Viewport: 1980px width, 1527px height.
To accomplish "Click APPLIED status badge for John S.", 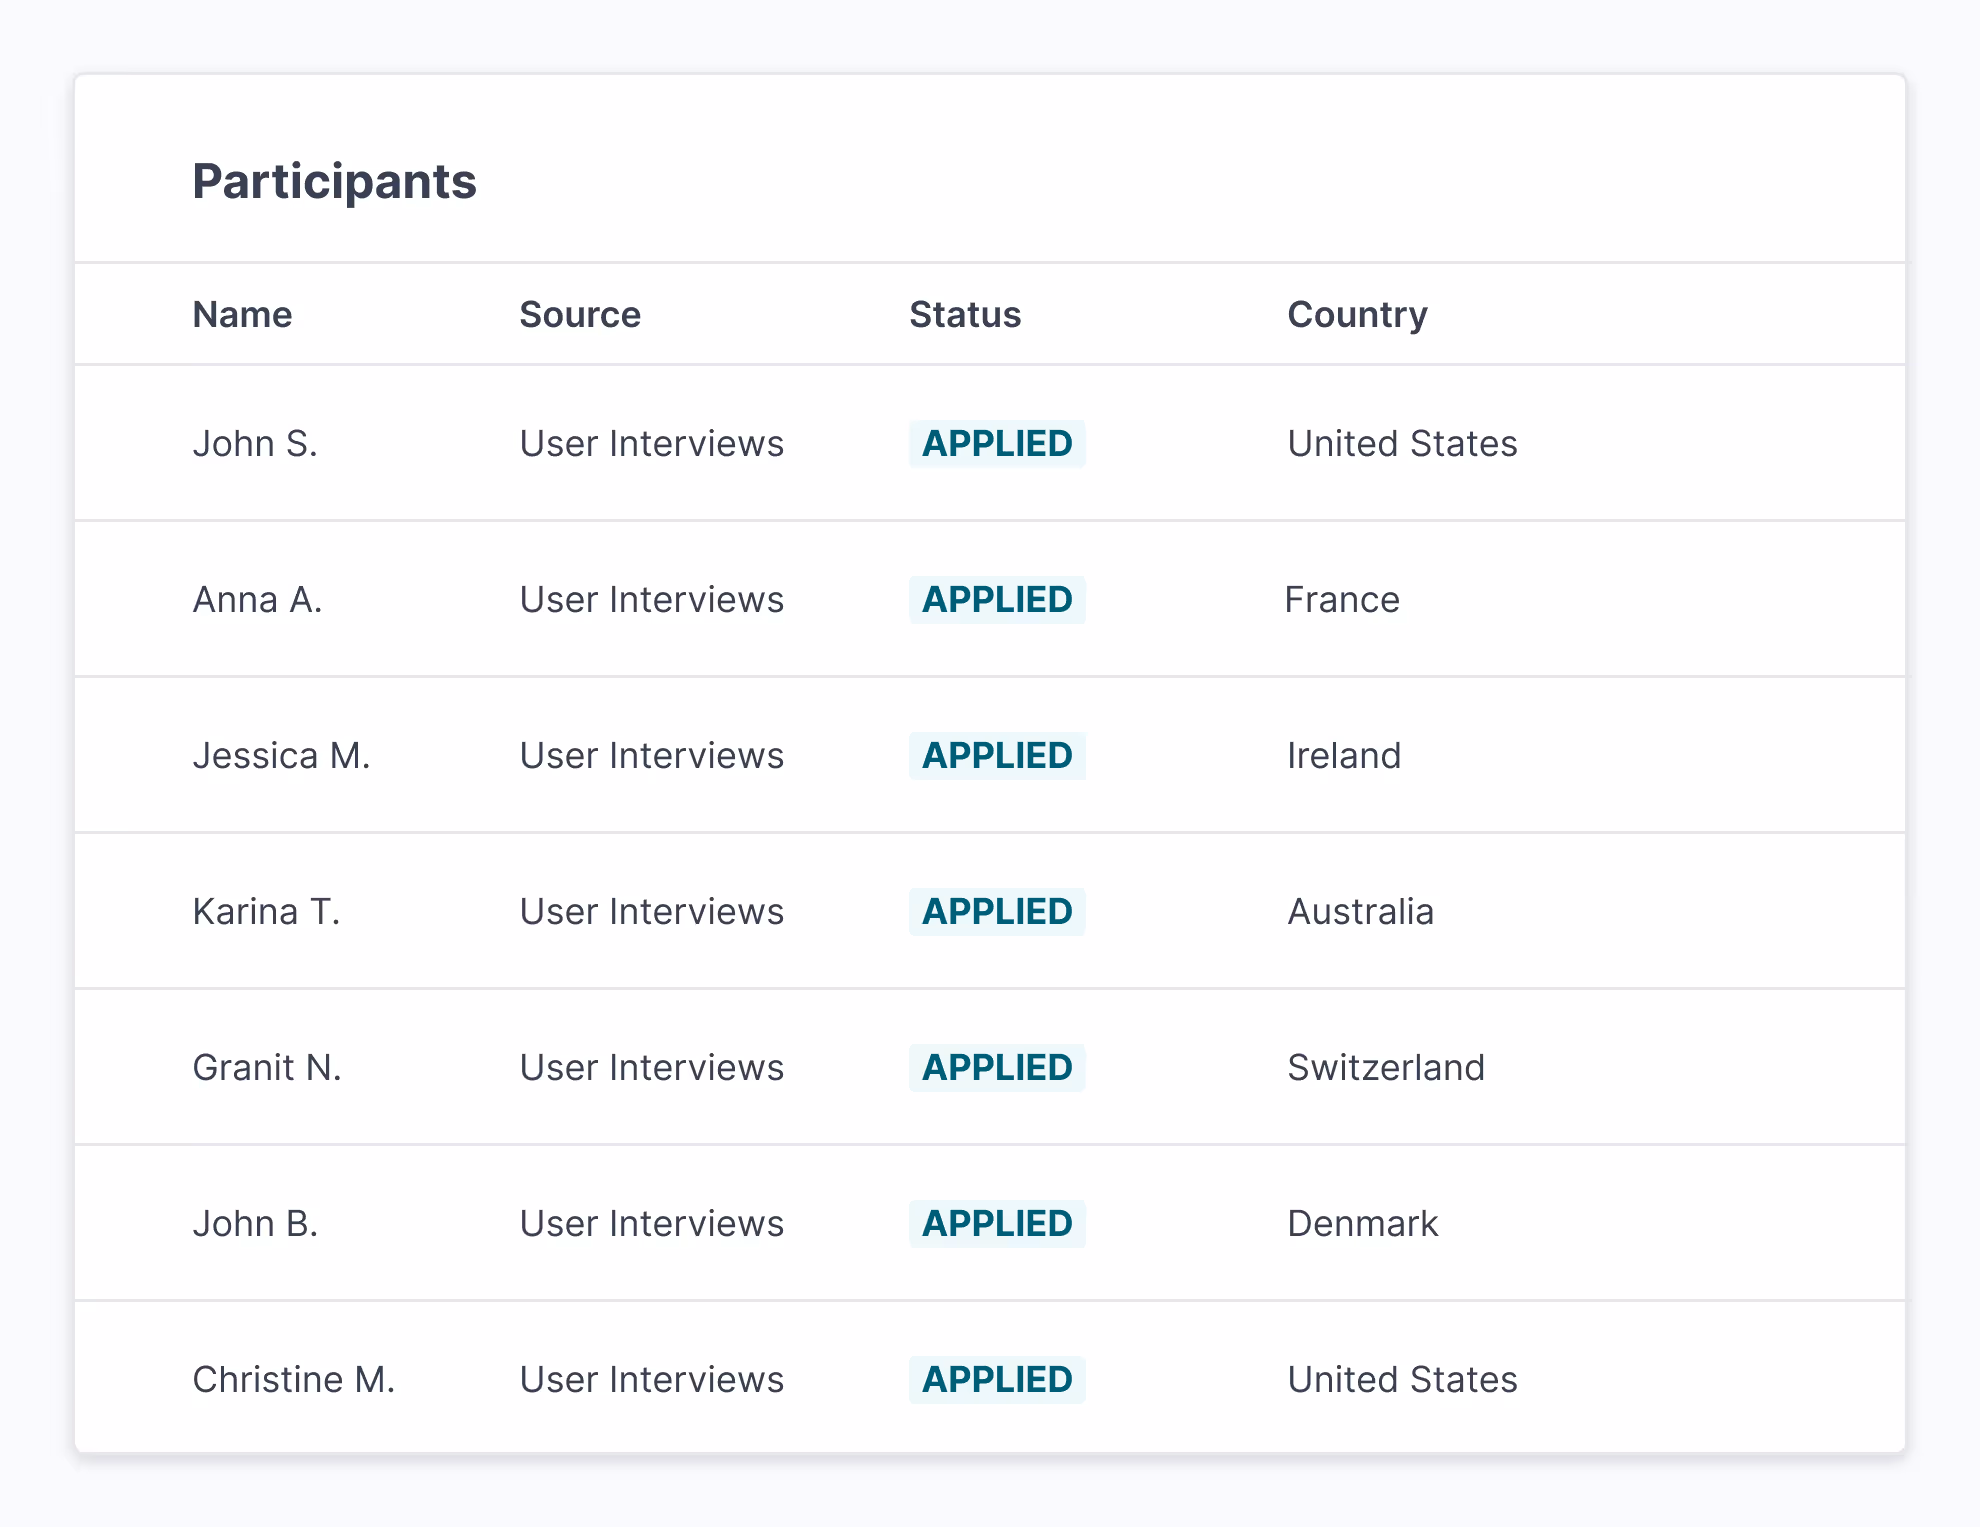I will pos(996,443).
